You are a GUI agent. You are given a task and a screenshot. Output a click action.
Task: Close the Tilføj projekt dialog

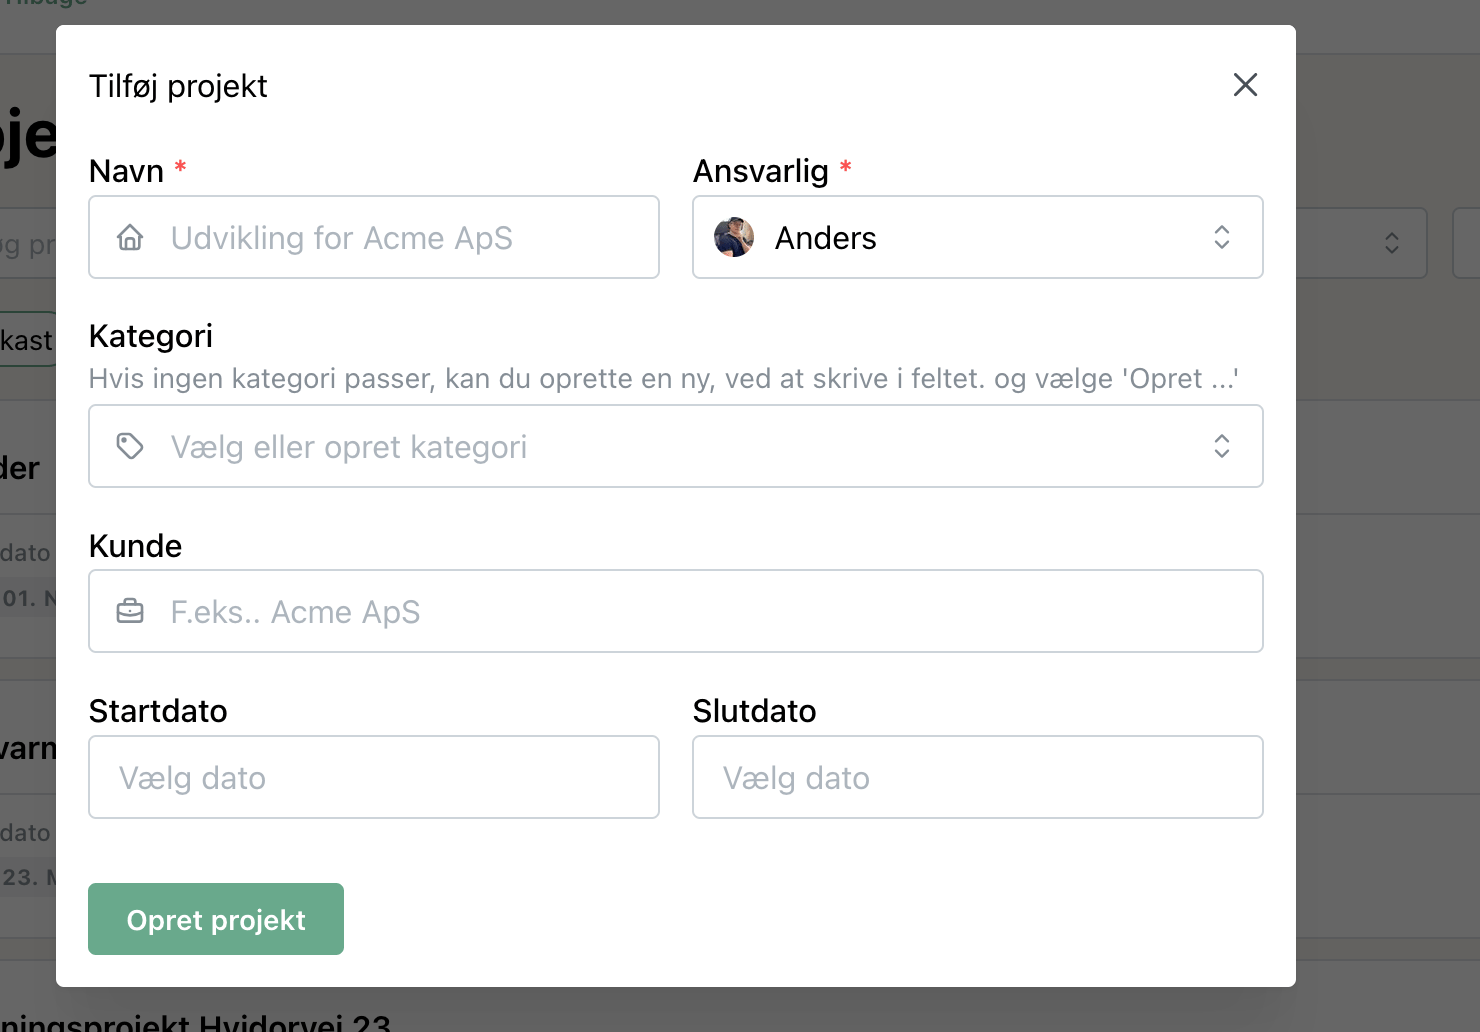pos(1245,85)
